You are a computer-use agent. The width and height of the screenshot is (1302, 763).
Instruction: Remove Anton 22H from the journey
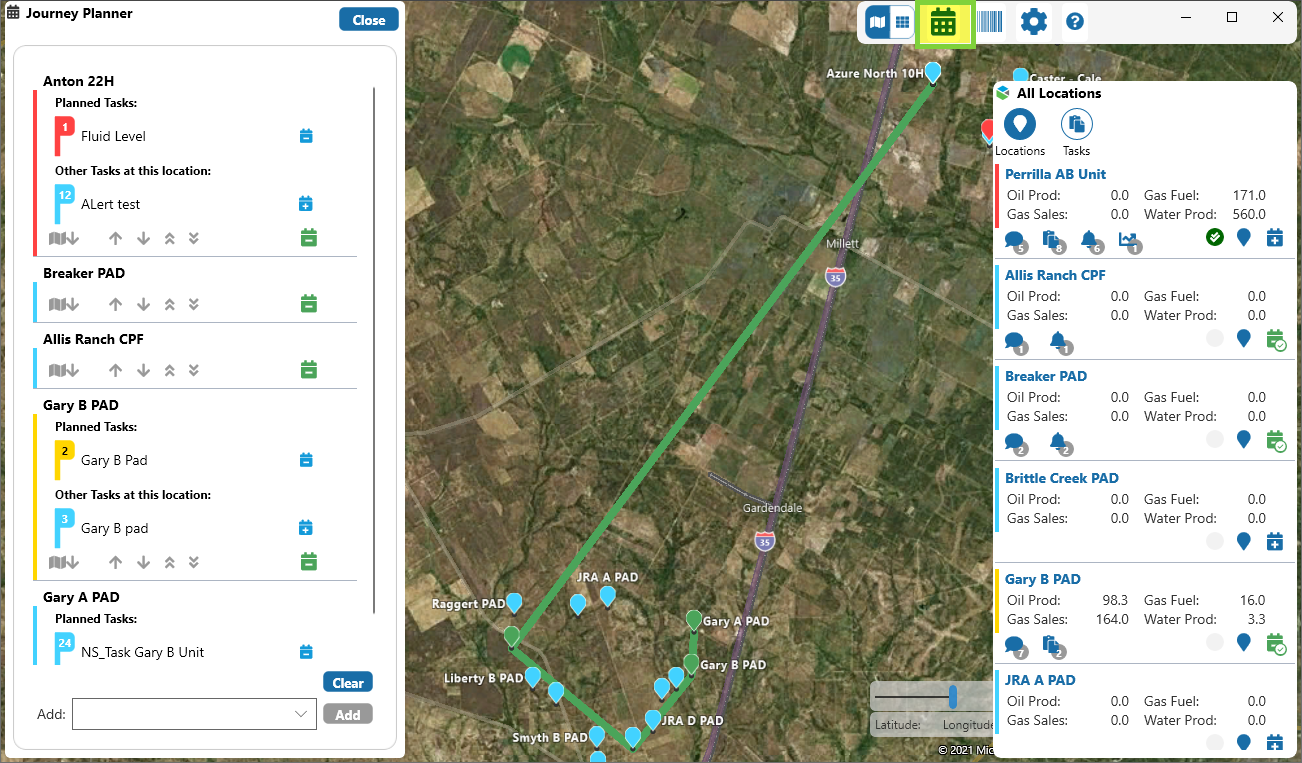tap(309, 238)
